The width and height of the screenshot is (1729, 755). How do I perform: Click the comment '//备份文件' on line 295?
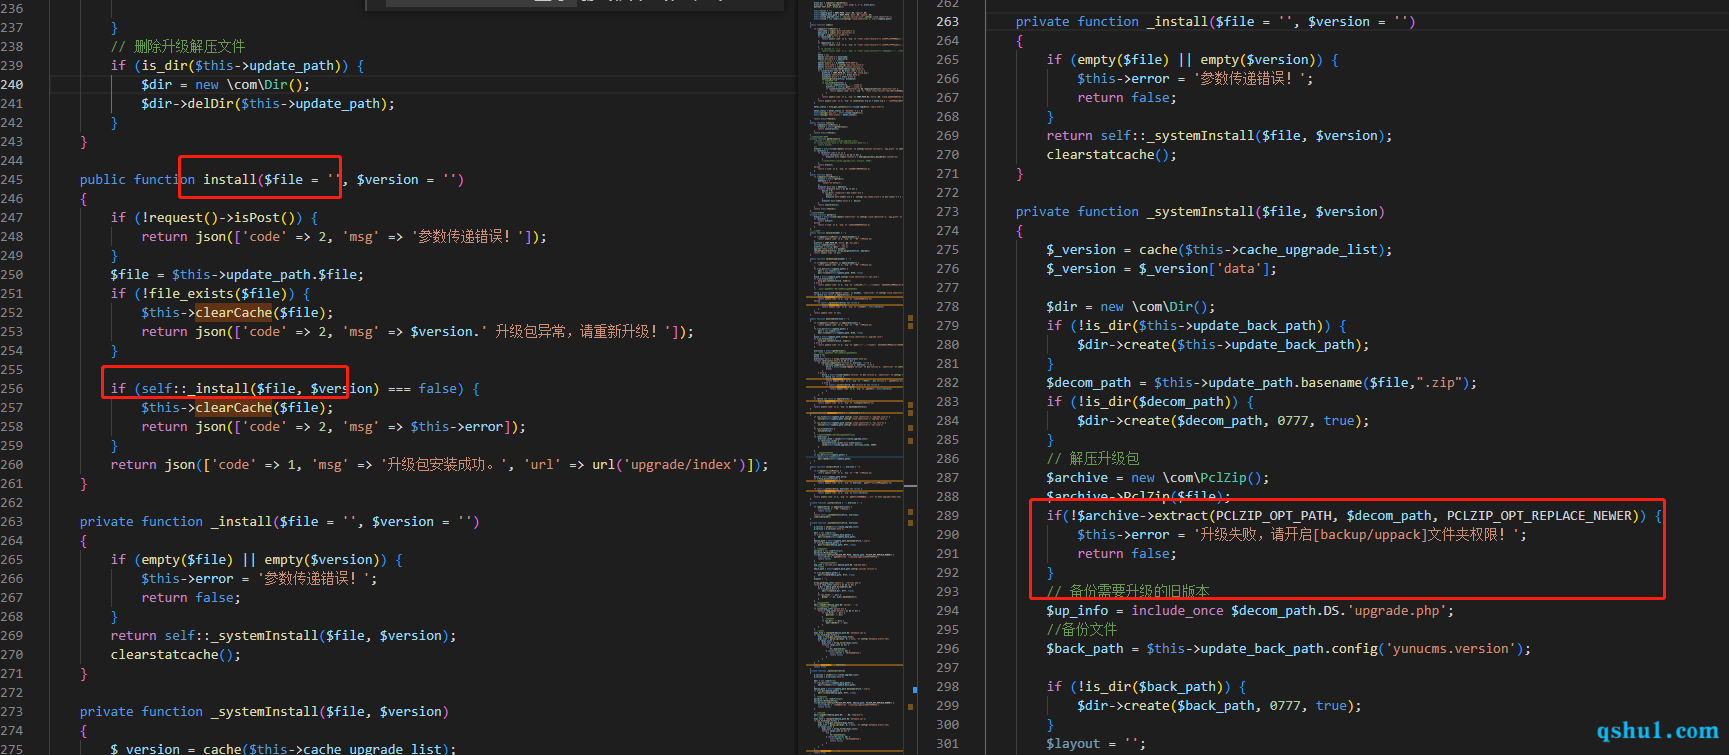click(1082, 629)
